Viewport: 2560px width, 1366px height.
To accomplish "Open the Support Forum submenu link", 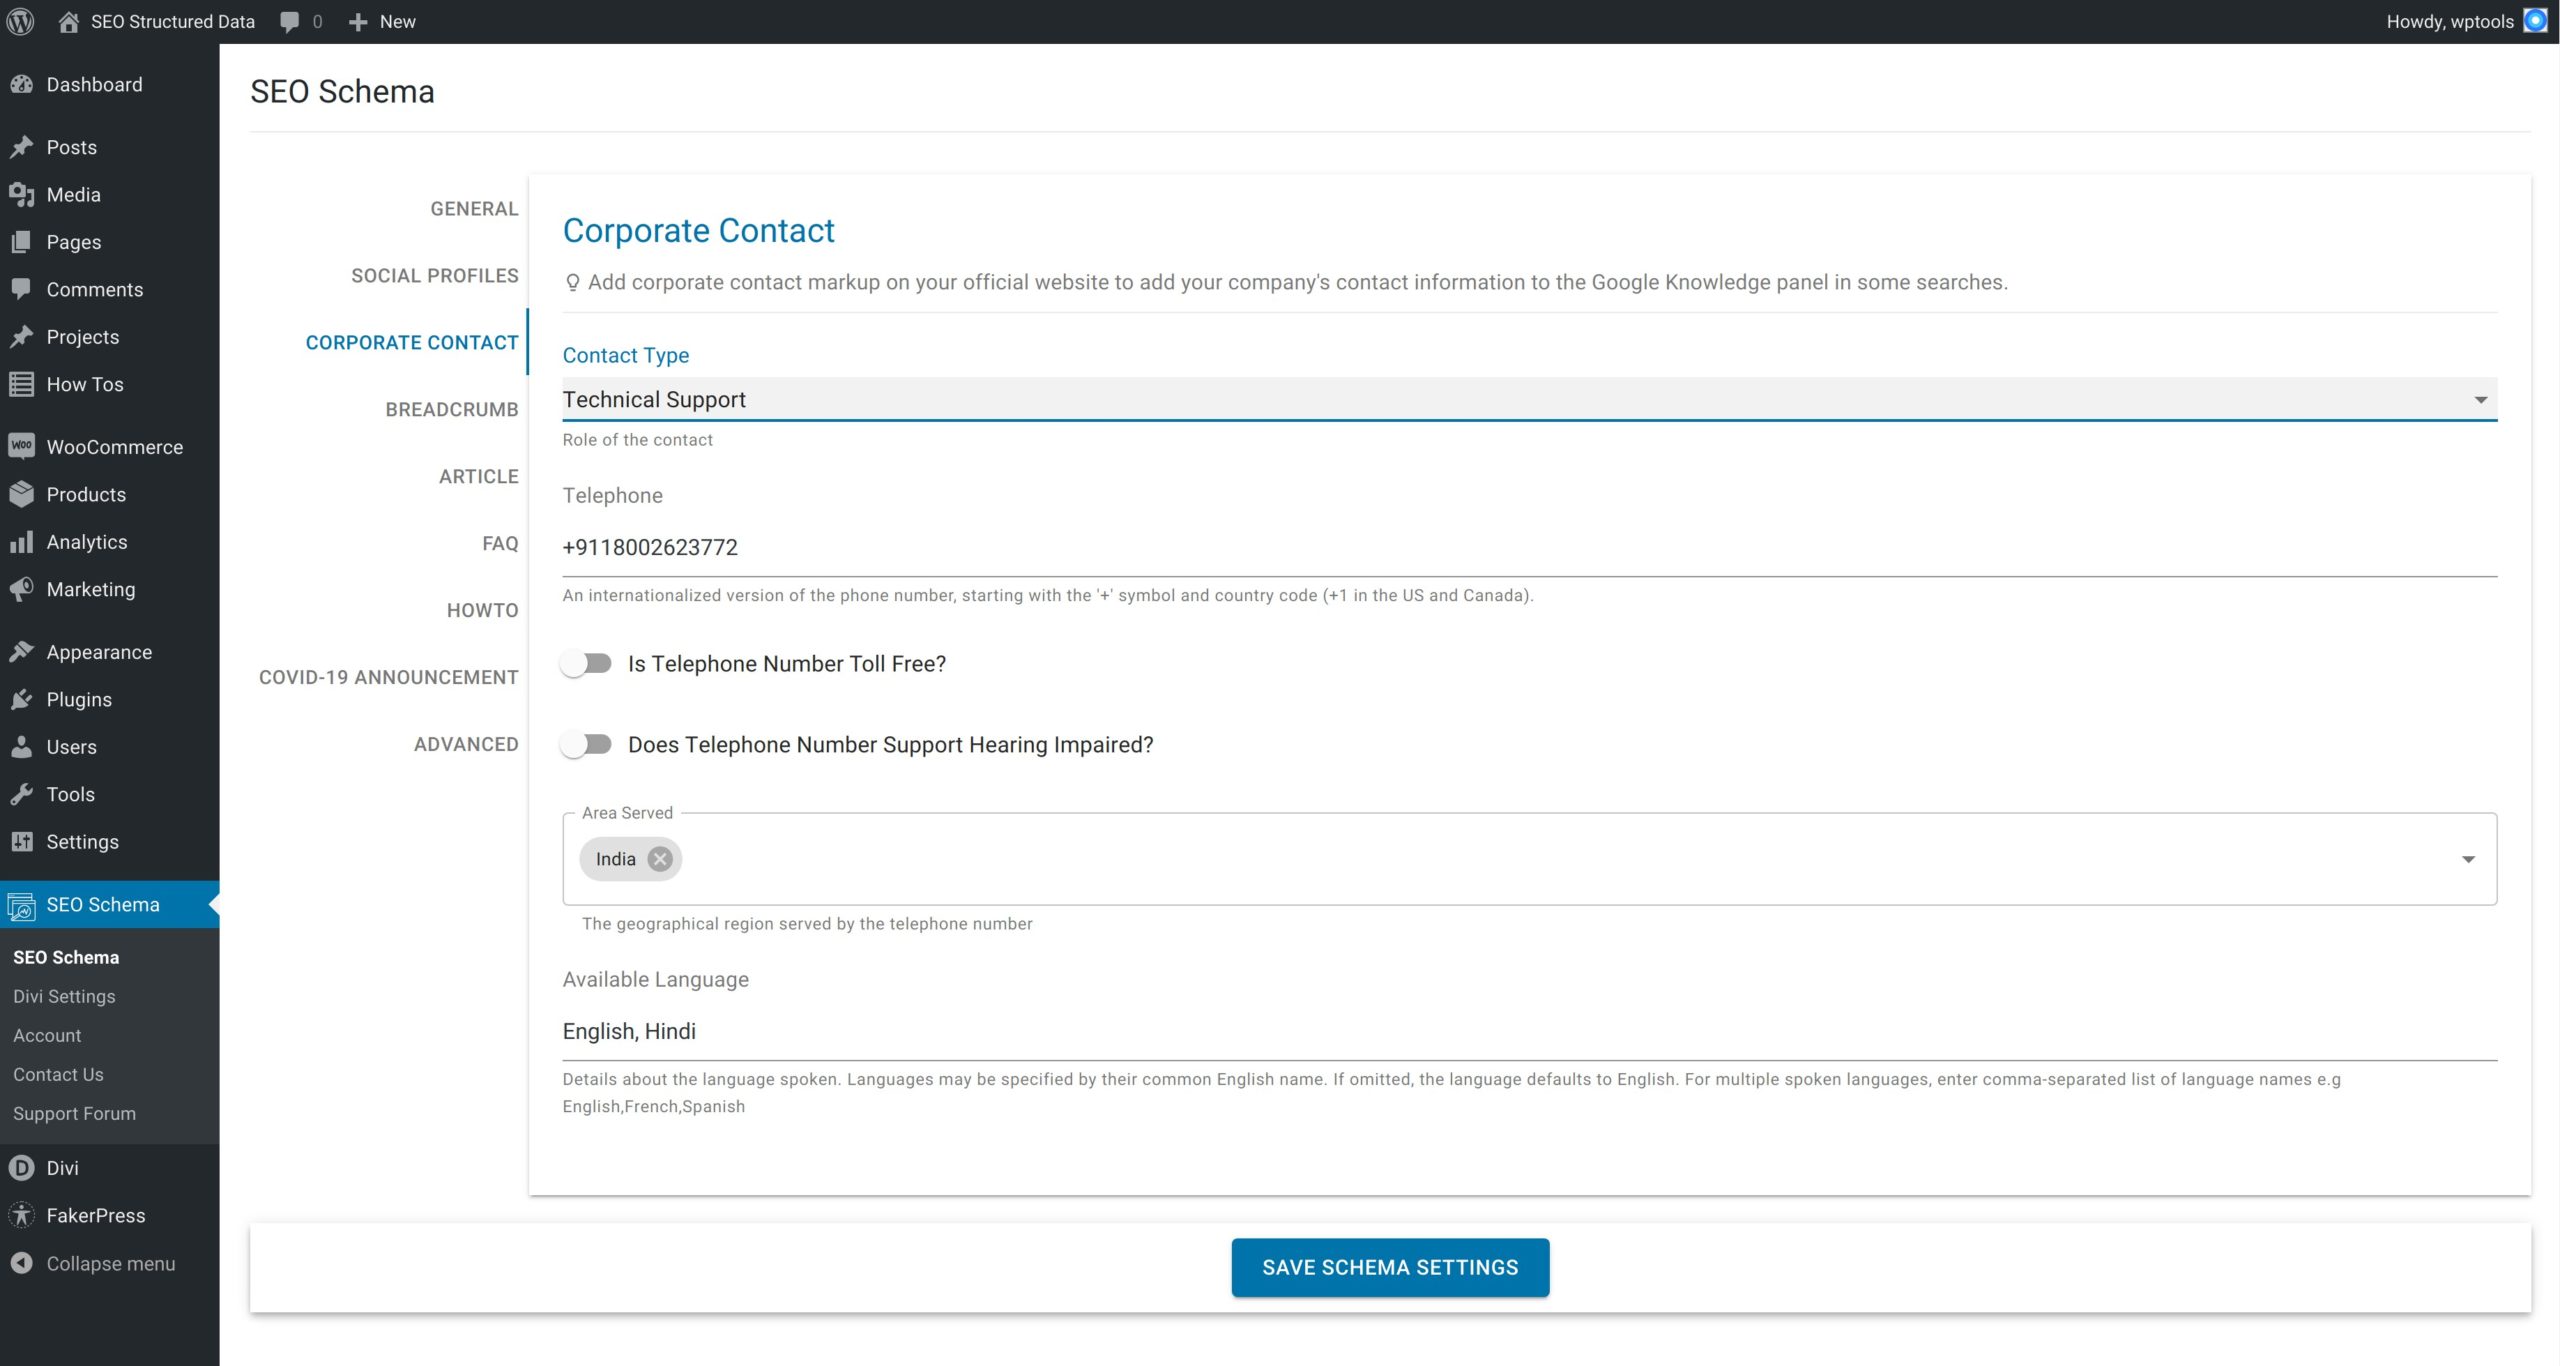I will (x=74, y=1113).
